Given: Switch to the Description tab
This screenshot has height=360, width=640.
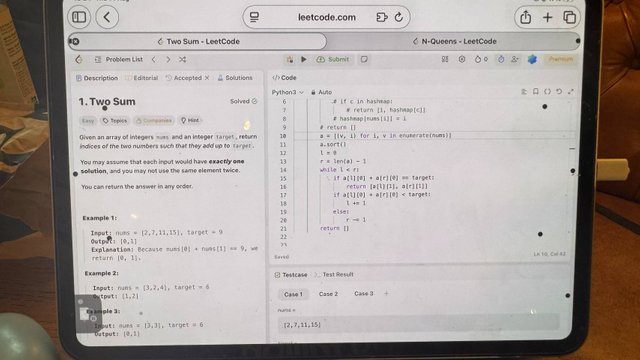Looking at the screenshot, I should 97,78.
